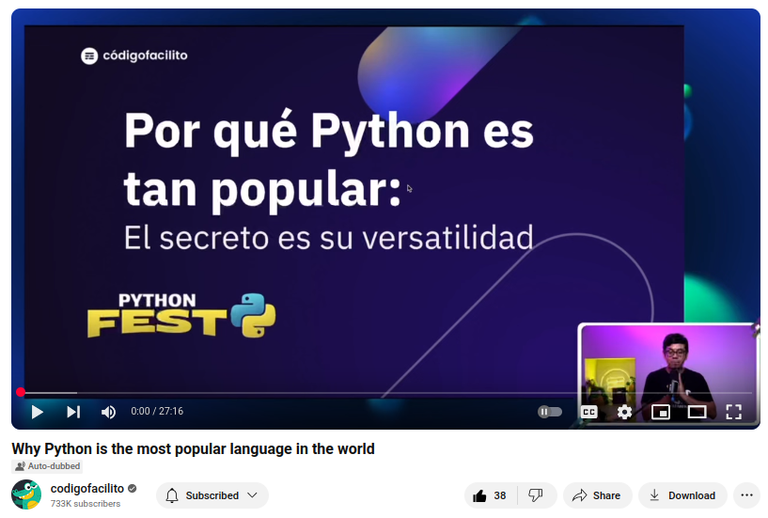Download this video
The height and width of the screenshot is (518, 768).
click(x=683, y=495)
